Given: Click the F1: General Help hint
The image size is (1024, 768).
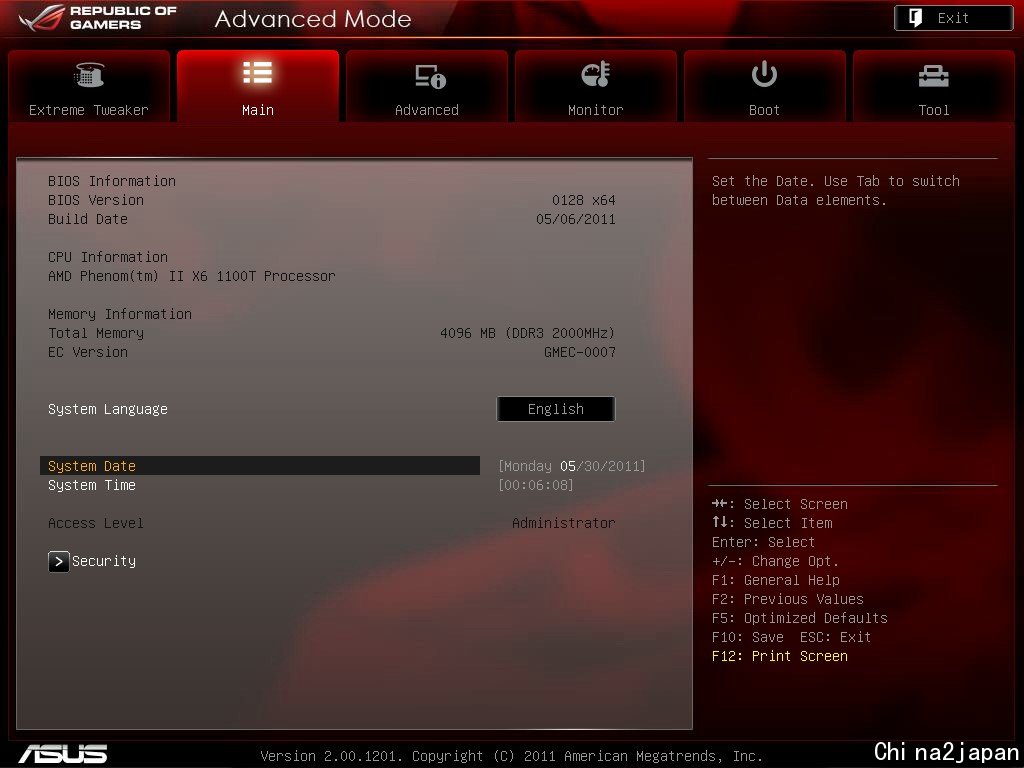Looking at the screenshot, I should 776,580.
